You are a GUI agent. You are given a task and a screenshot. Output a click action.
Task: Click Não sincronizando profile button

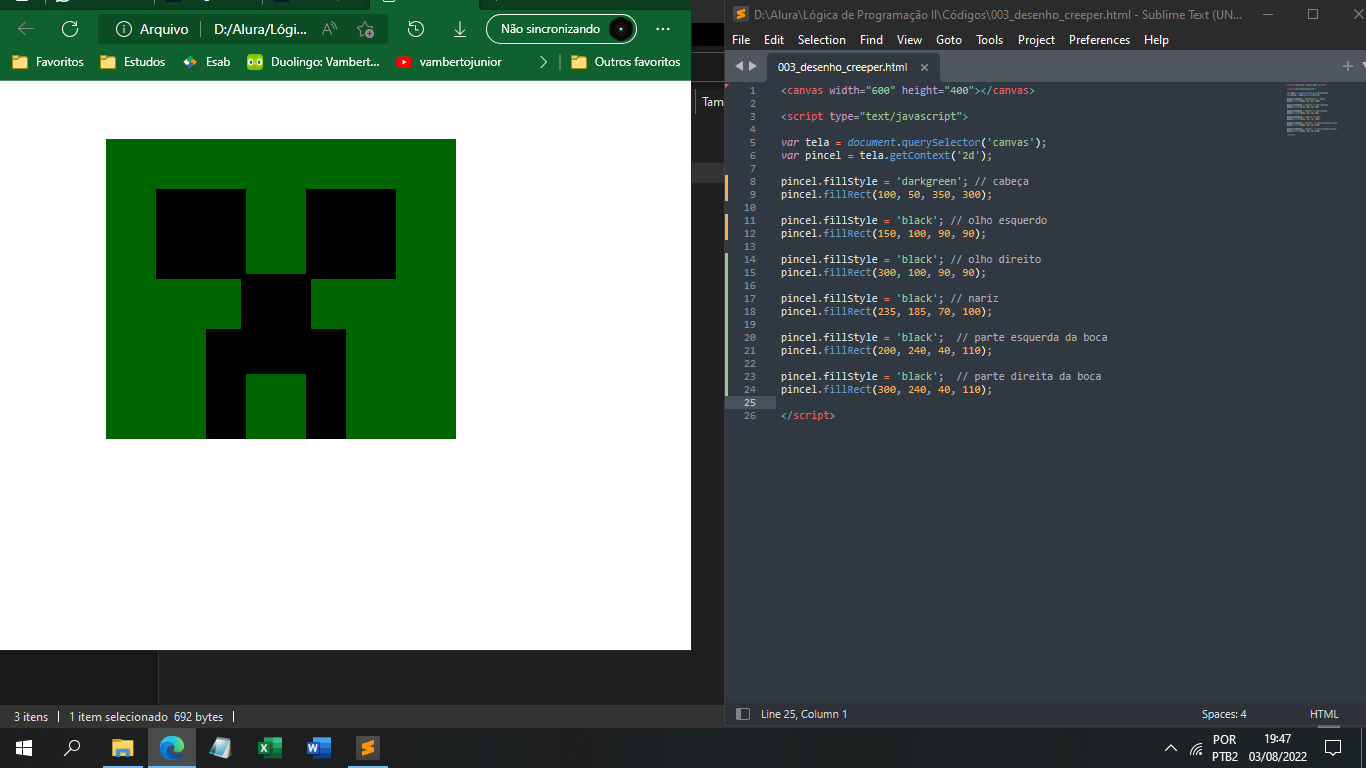[x=562, y=29]
